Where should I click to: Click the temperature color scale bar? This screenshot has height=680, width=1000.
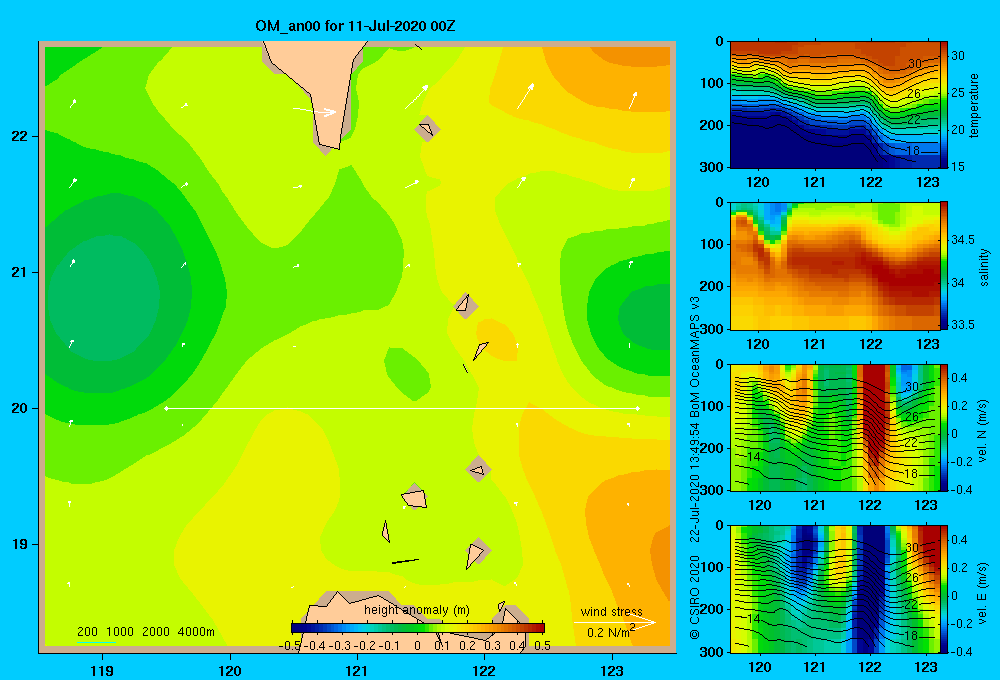pyautogui.click(x=944, y=105)
